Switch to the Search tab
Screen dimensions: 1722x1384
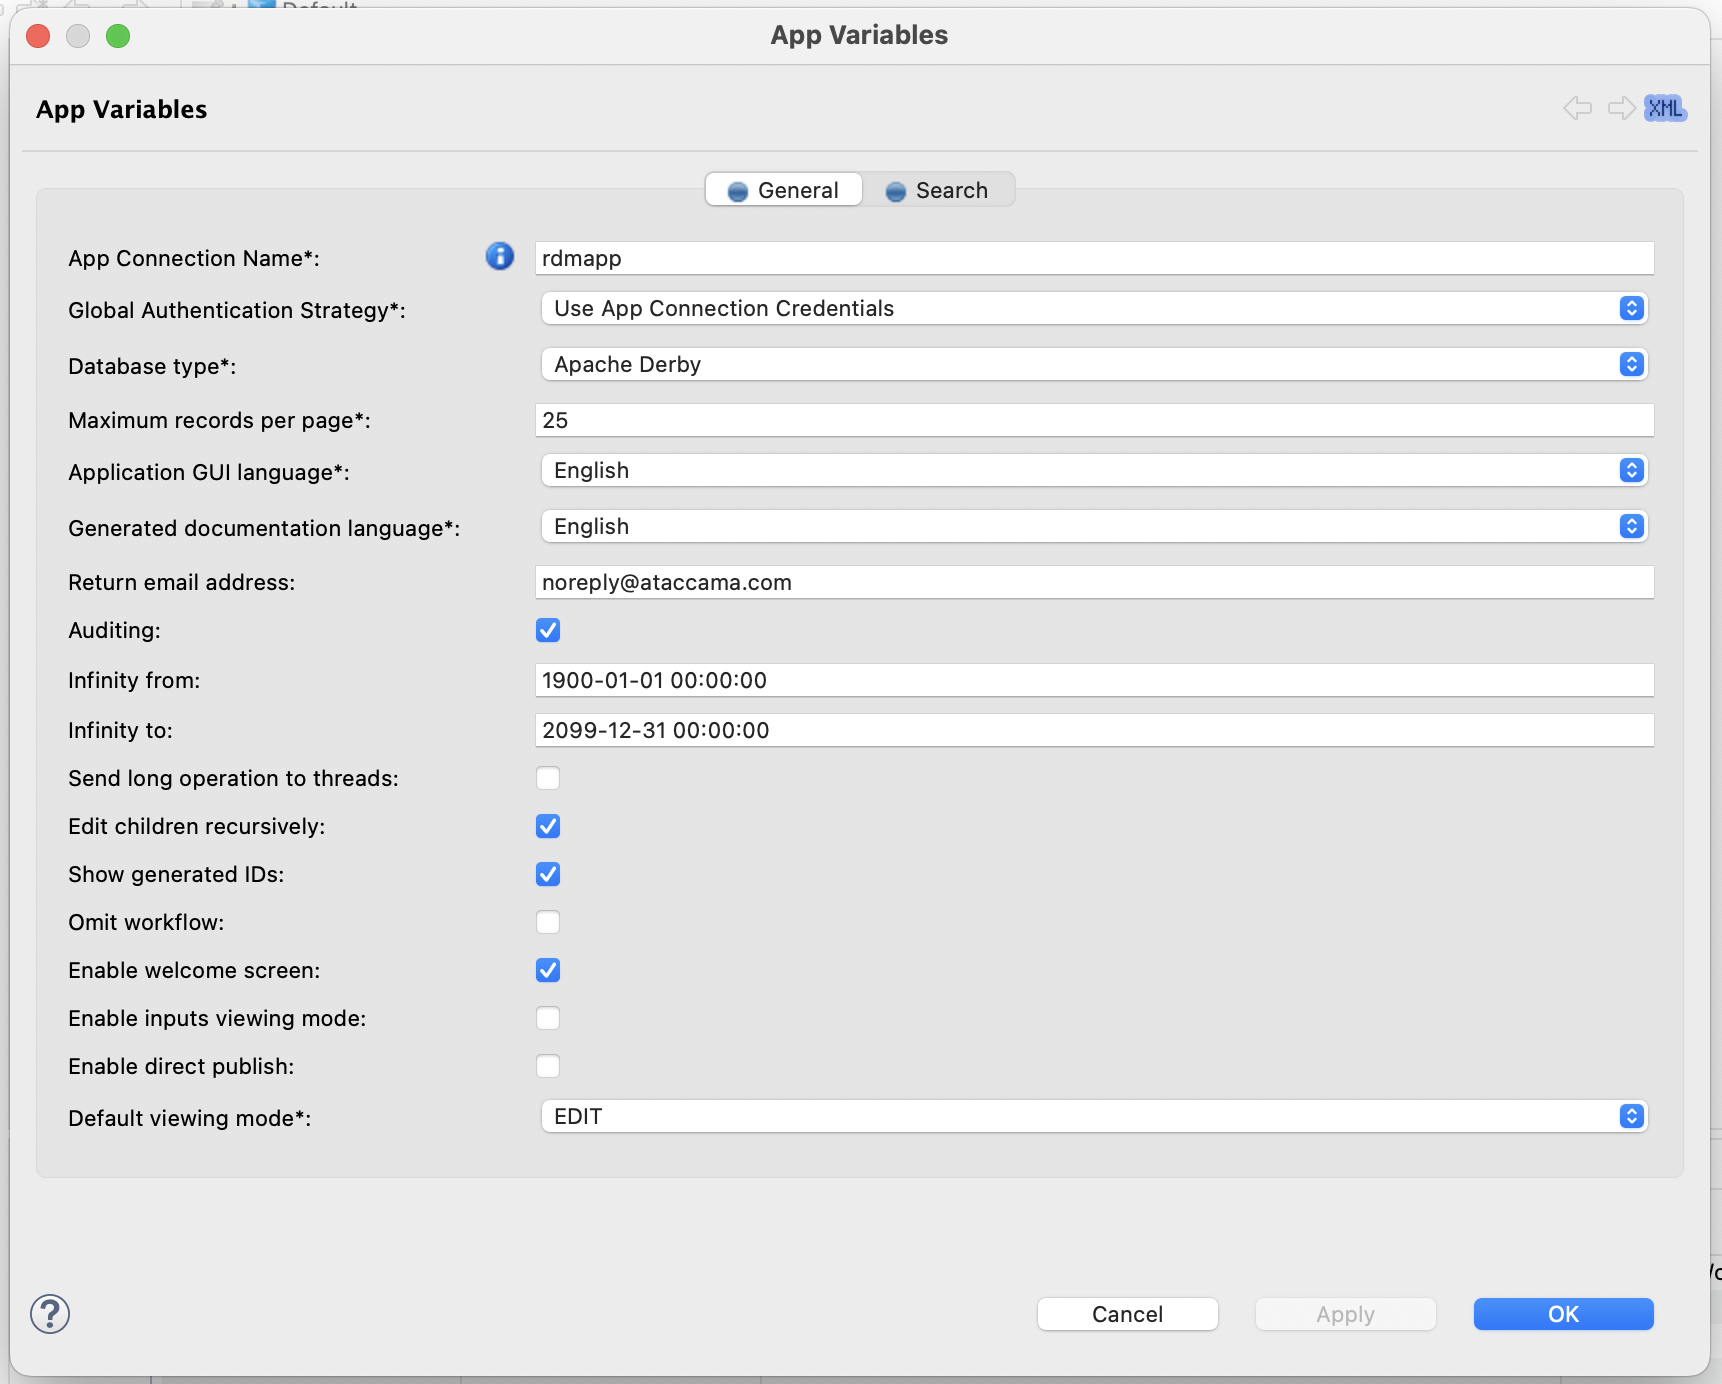pyautogui.click(x=938, y=190)
